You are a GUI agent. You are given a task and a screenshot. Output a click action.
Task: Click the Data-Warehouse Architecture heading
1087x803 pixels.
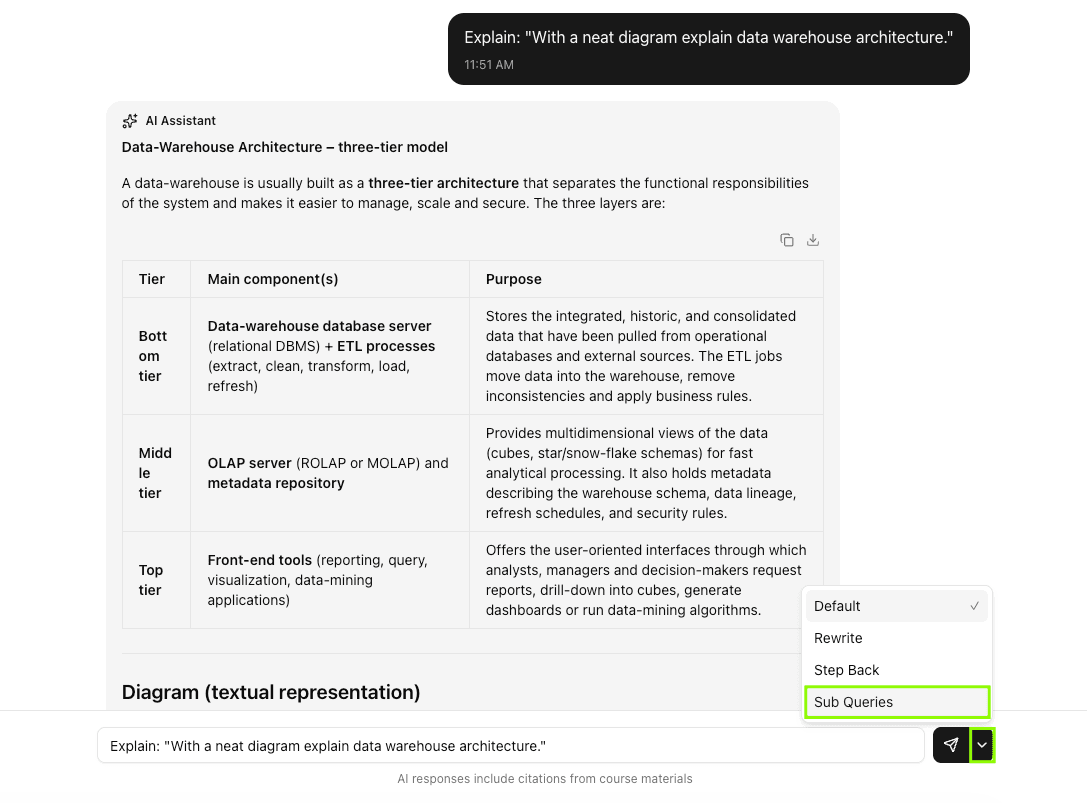click(283, 146)
